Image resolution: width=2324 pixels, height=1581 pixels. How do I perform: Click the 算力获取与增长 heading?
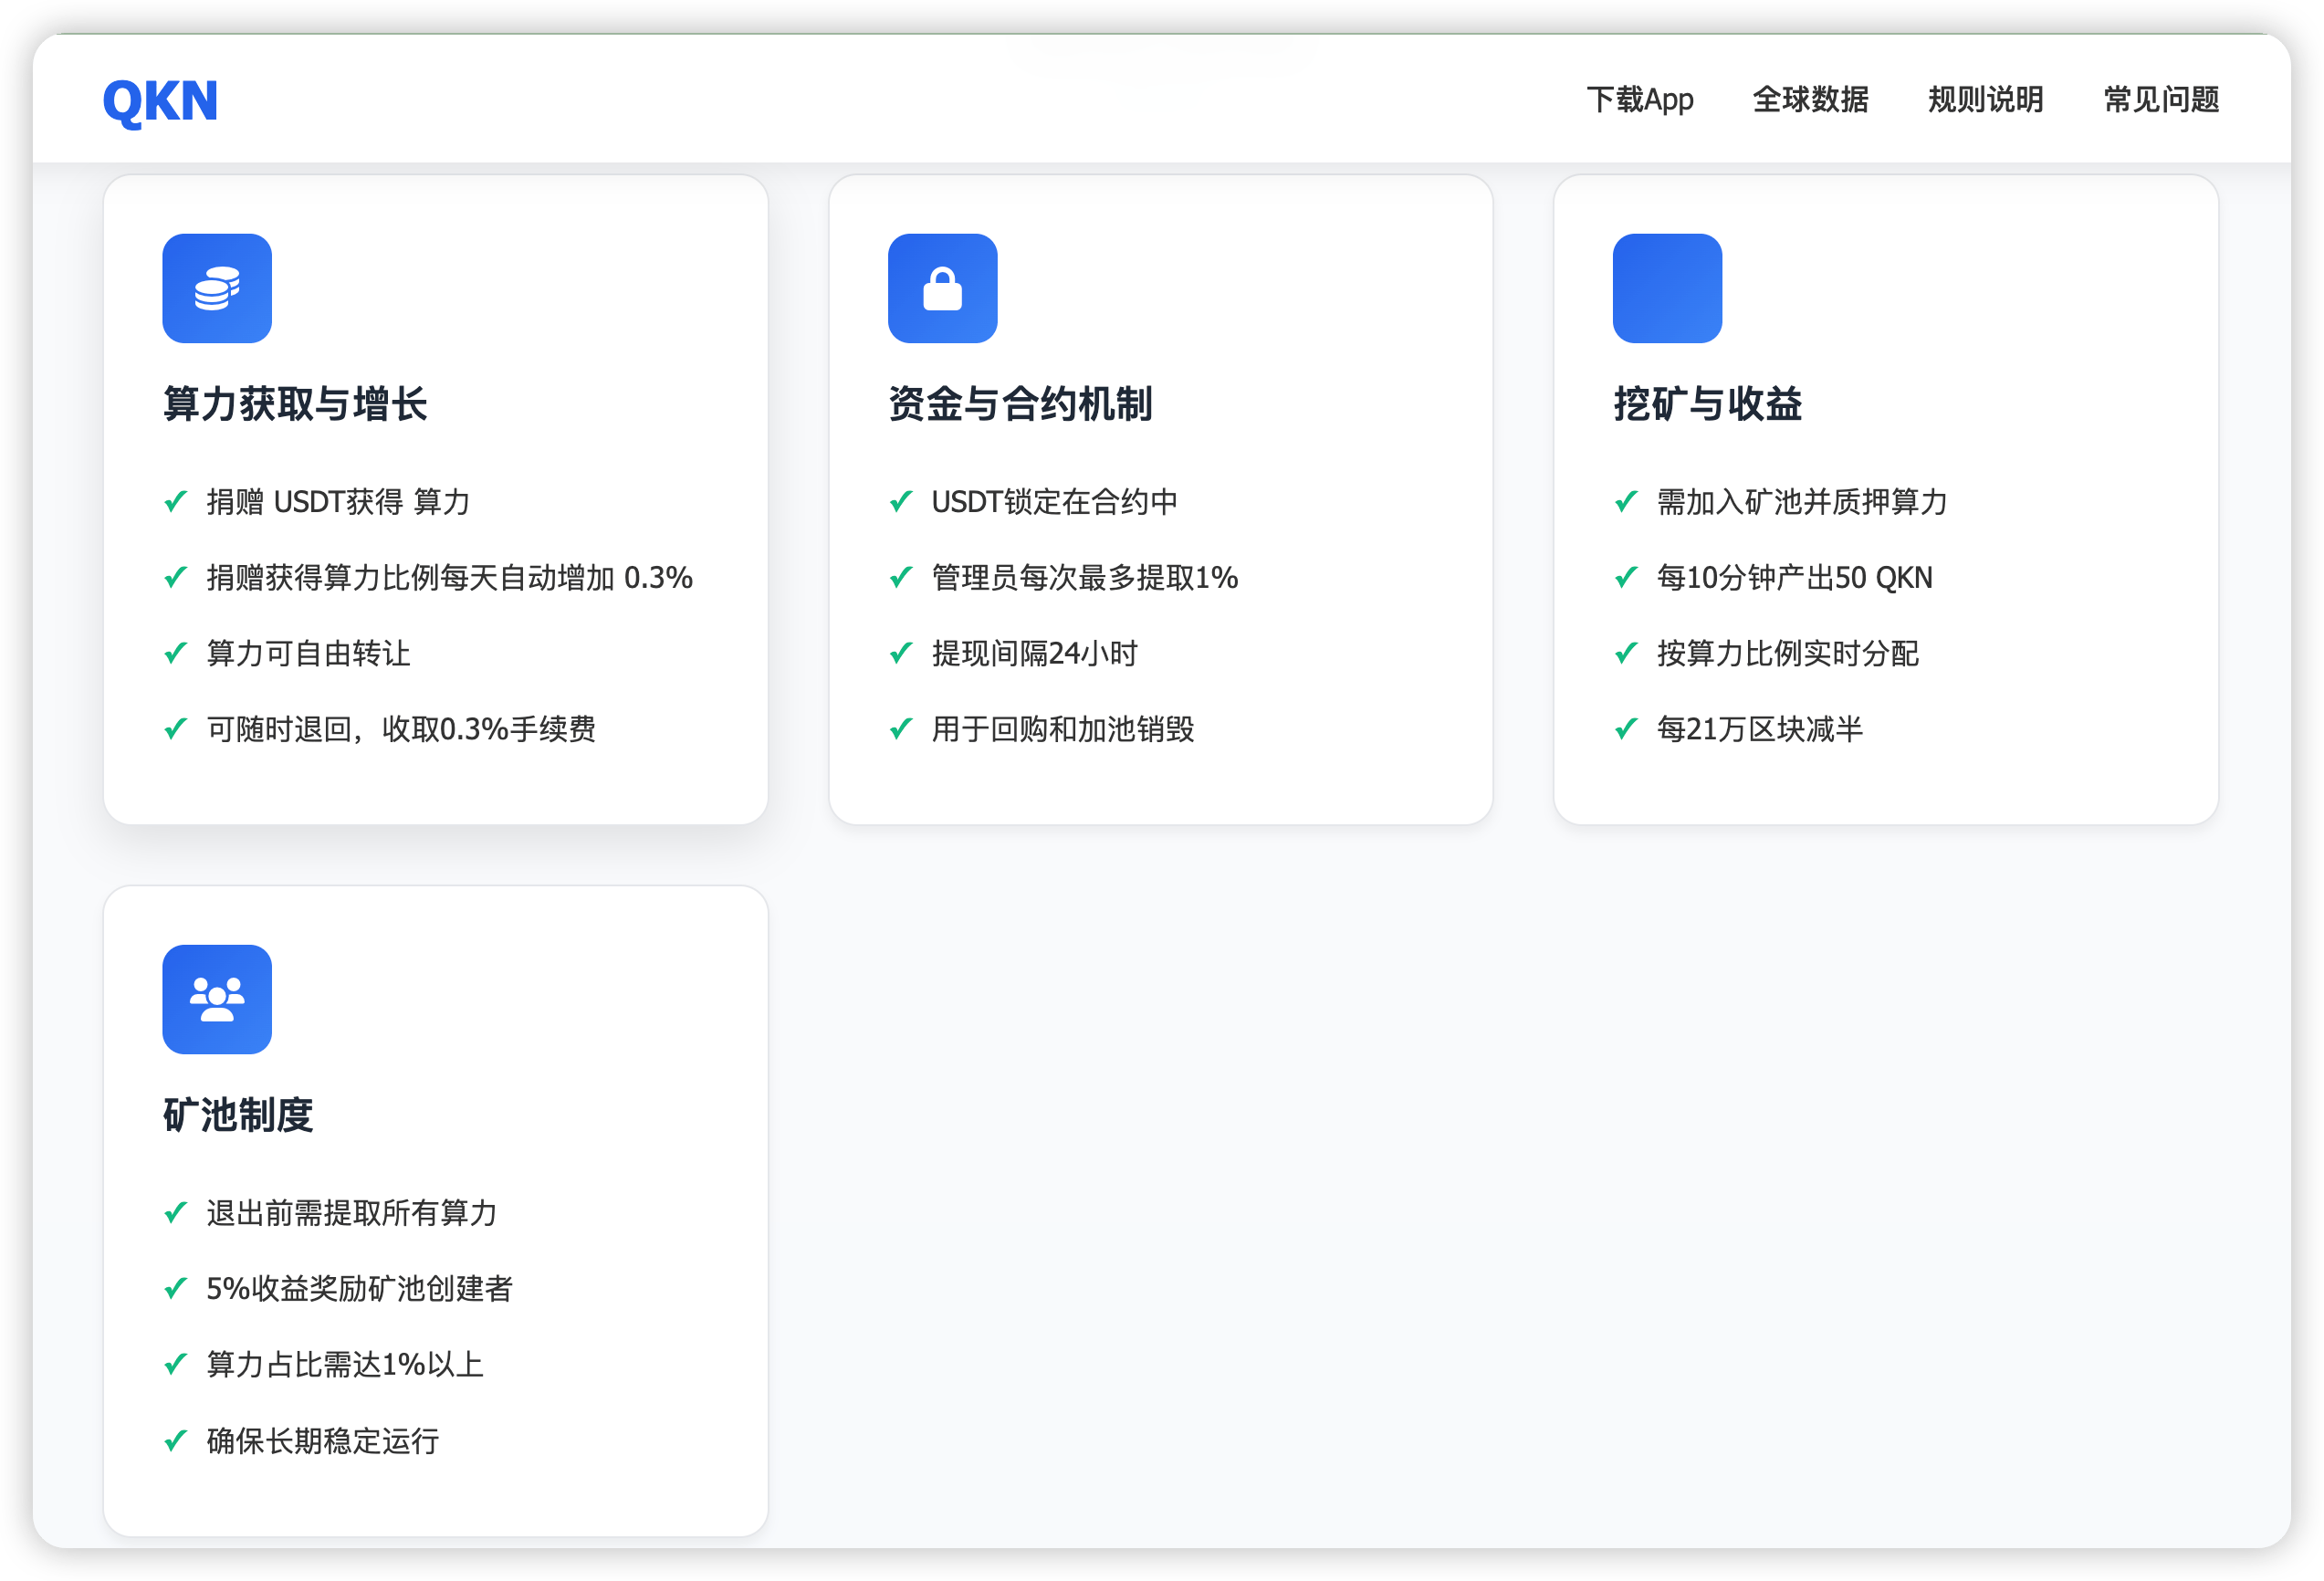click(x=295, y=404)
